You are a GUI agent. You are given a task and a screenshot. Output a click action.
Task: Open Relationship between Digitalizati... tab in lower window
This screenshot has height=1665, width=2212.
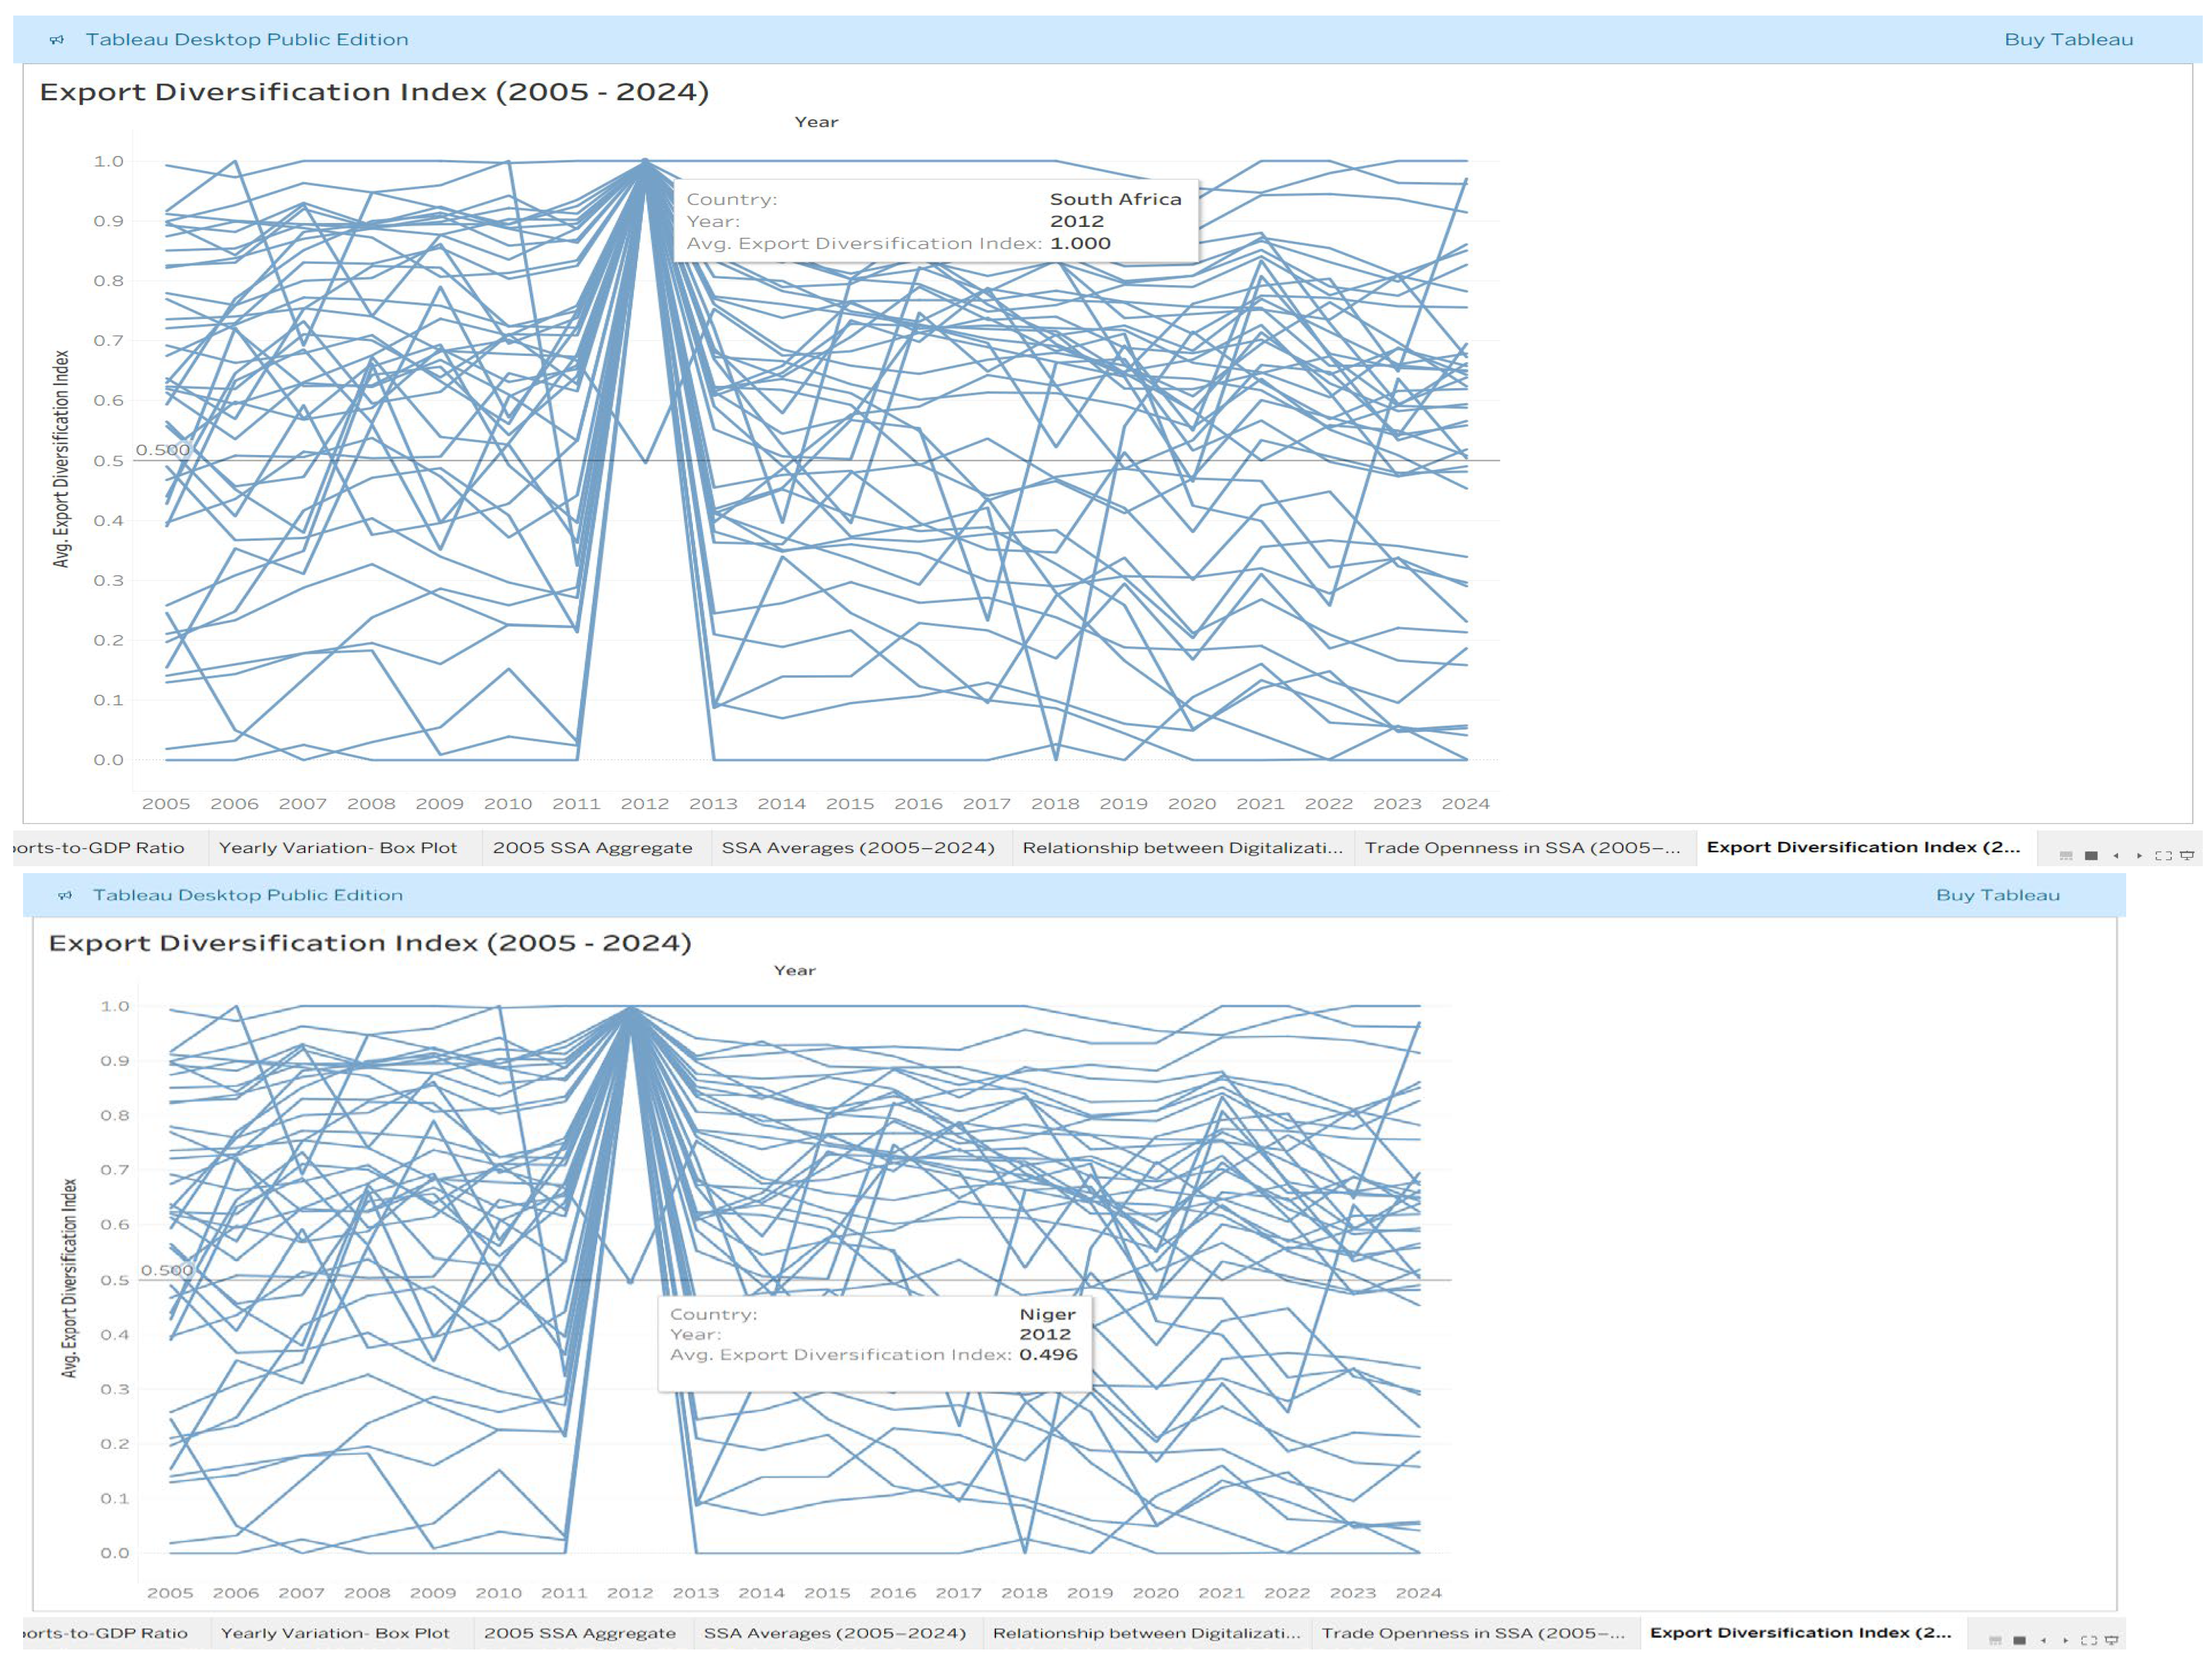[x=1146, y=1633]
